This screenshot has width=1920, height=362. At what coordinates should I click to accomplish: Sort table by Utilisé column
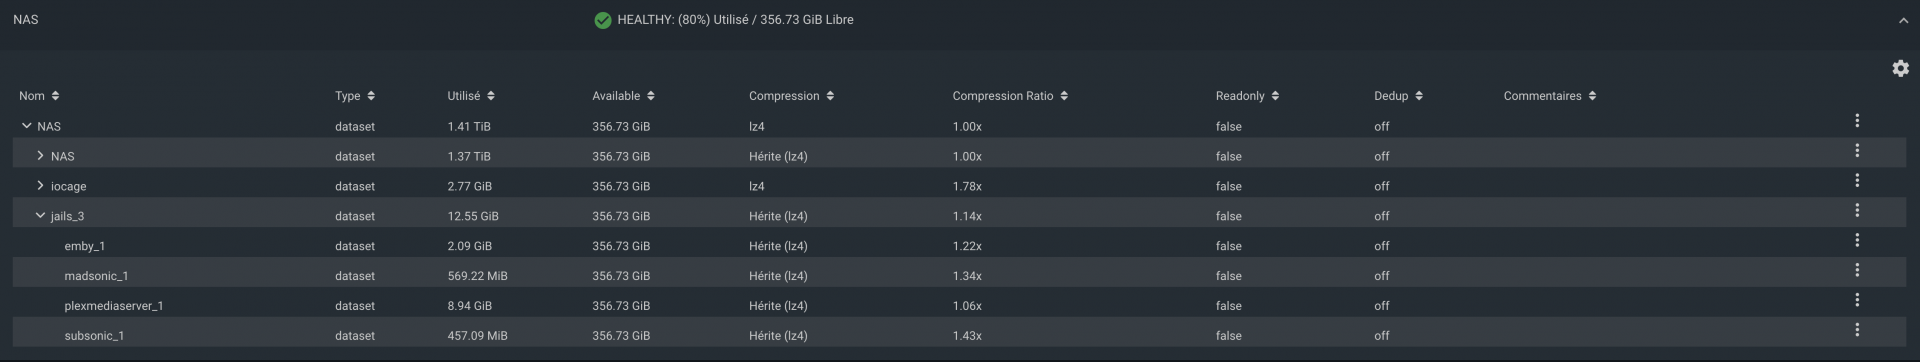click(x=471, y=96)
